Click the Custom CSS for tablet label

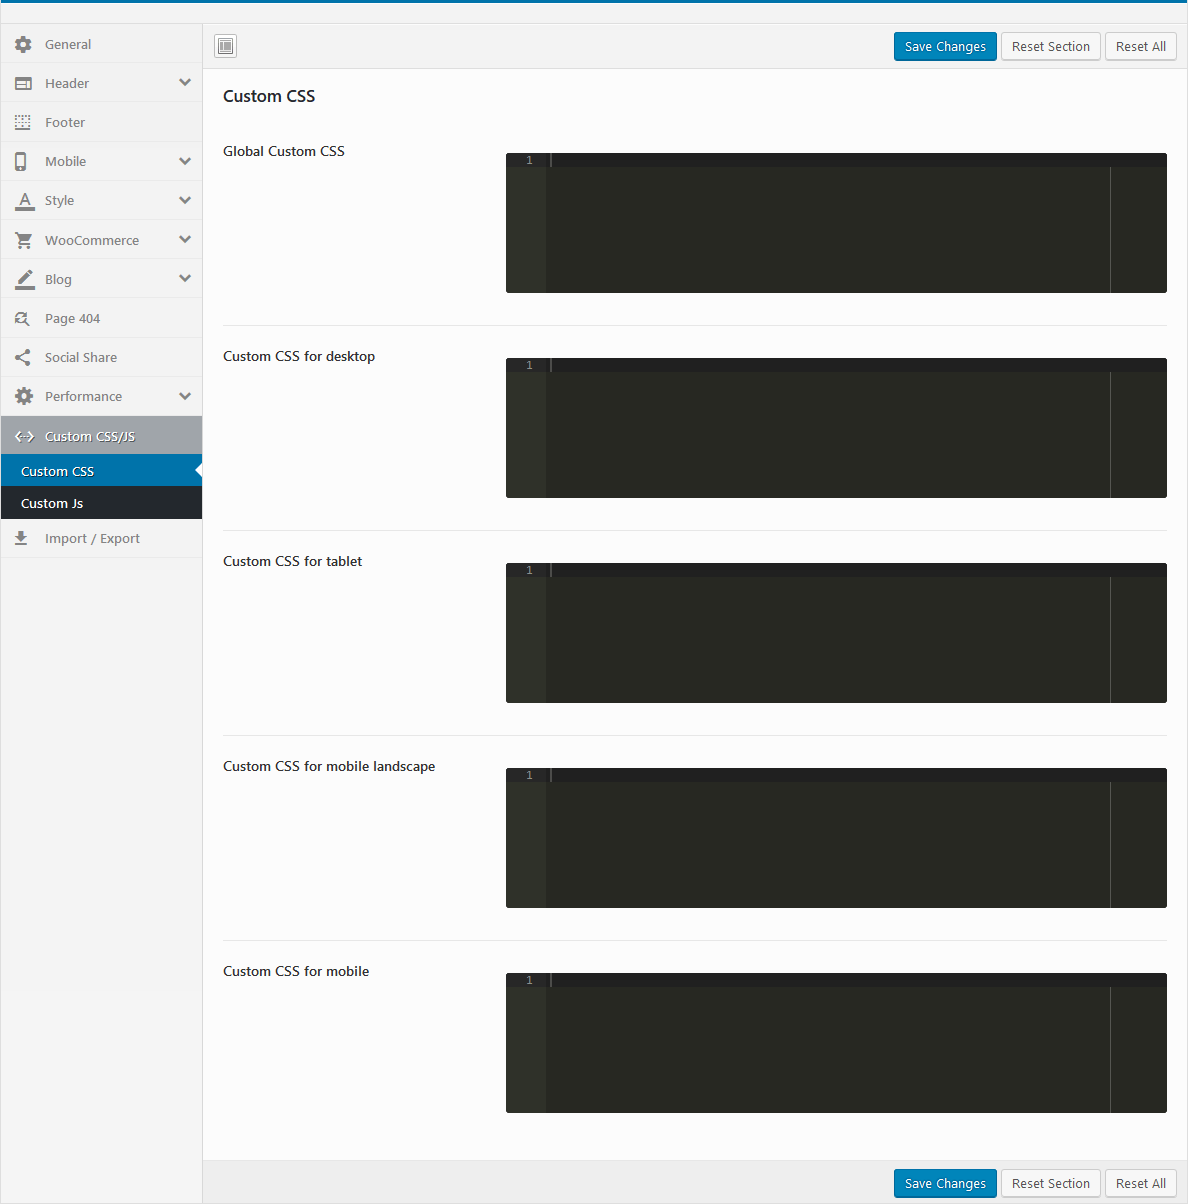point(293,561)
